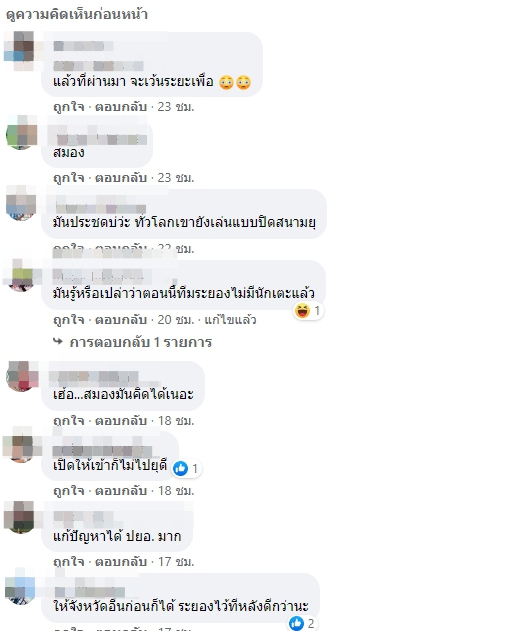This screenshot has width=523, height=631.
Task: Reply to the สมอง comment with ตอบกลับ
Action: coord(121,177)
